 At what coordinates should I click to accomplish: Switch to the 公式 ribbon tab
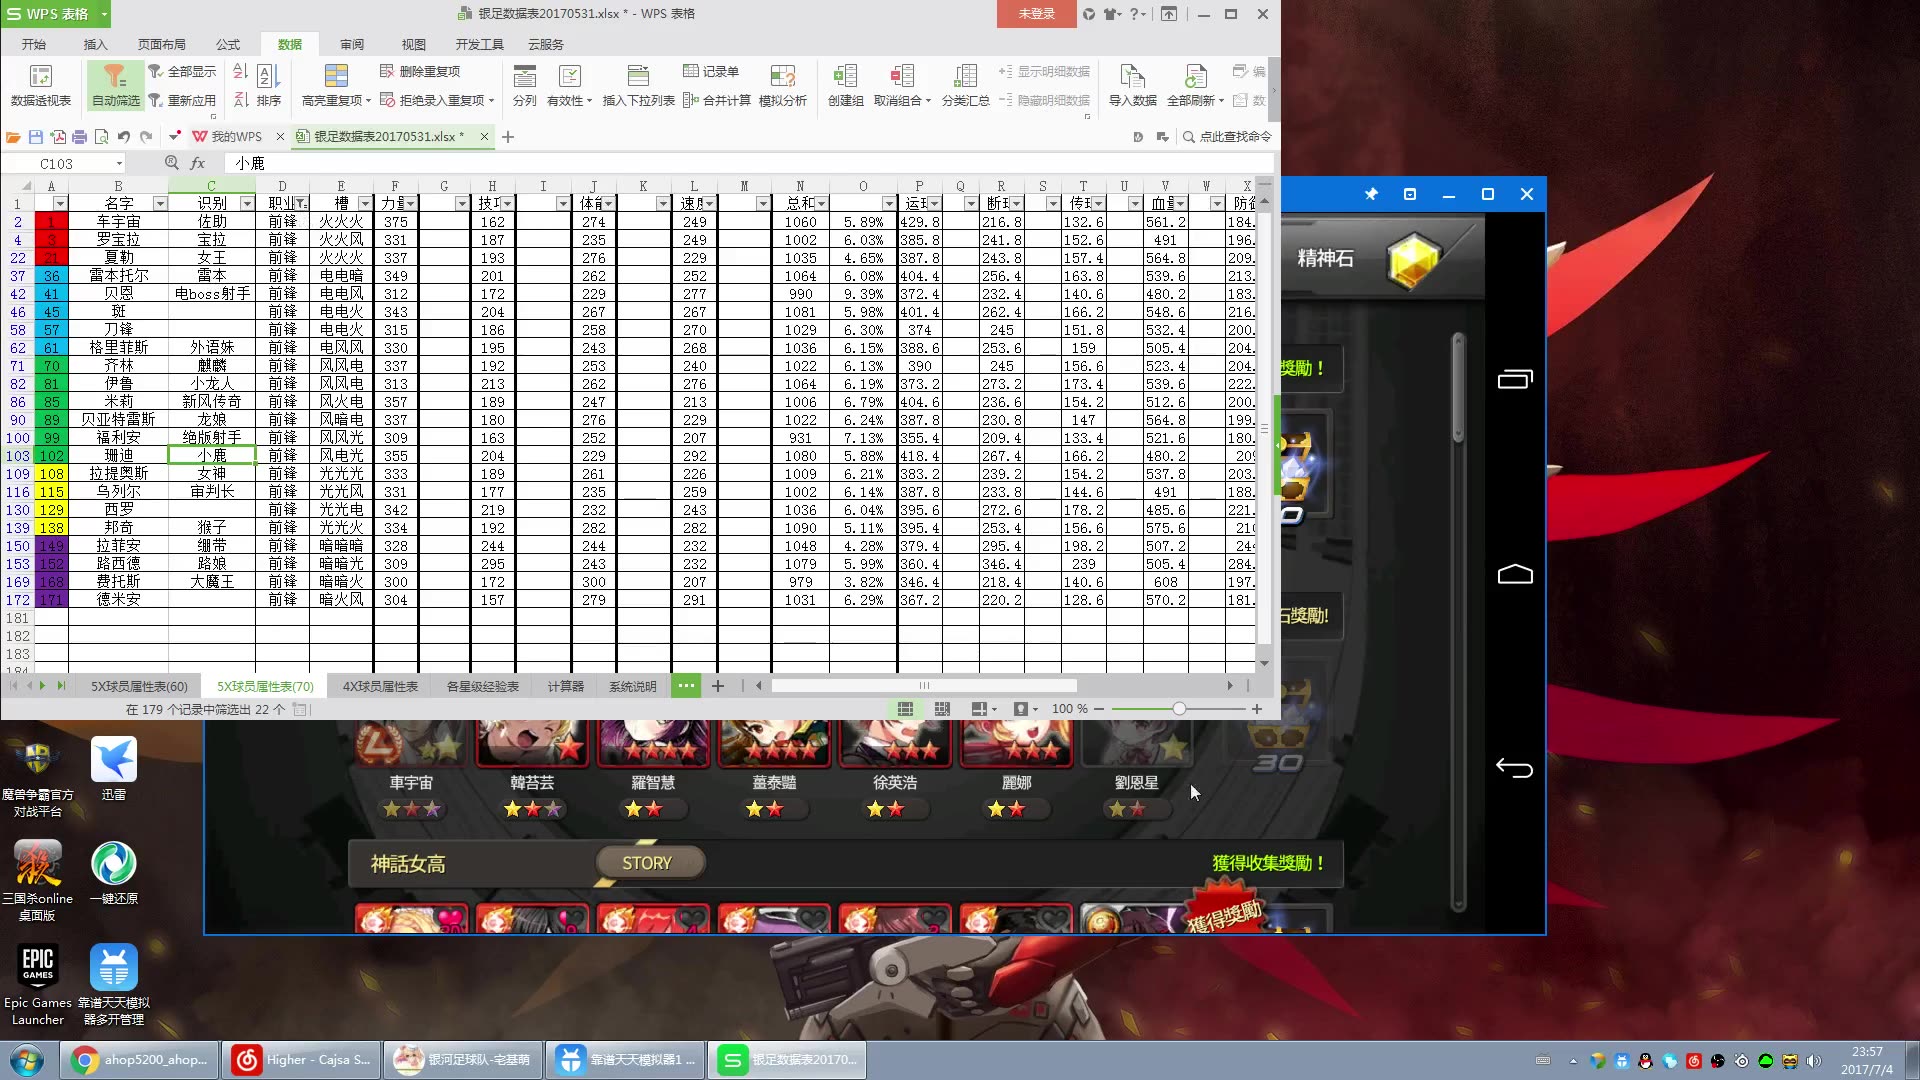click(228, 44)
